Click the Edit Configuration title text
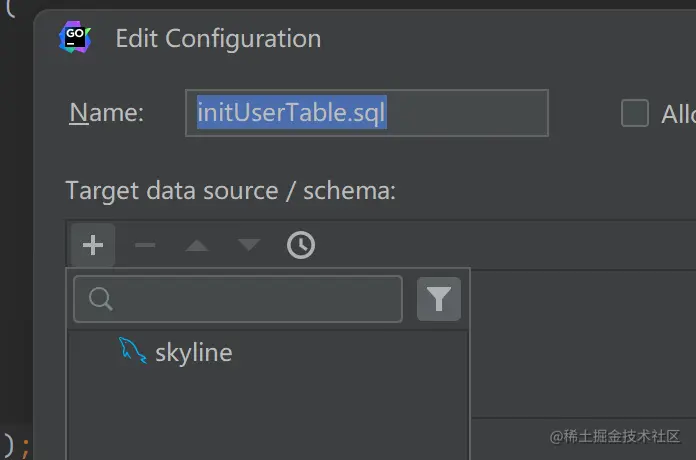The width and height of the screenshot is (696, 460). [218, 39]
